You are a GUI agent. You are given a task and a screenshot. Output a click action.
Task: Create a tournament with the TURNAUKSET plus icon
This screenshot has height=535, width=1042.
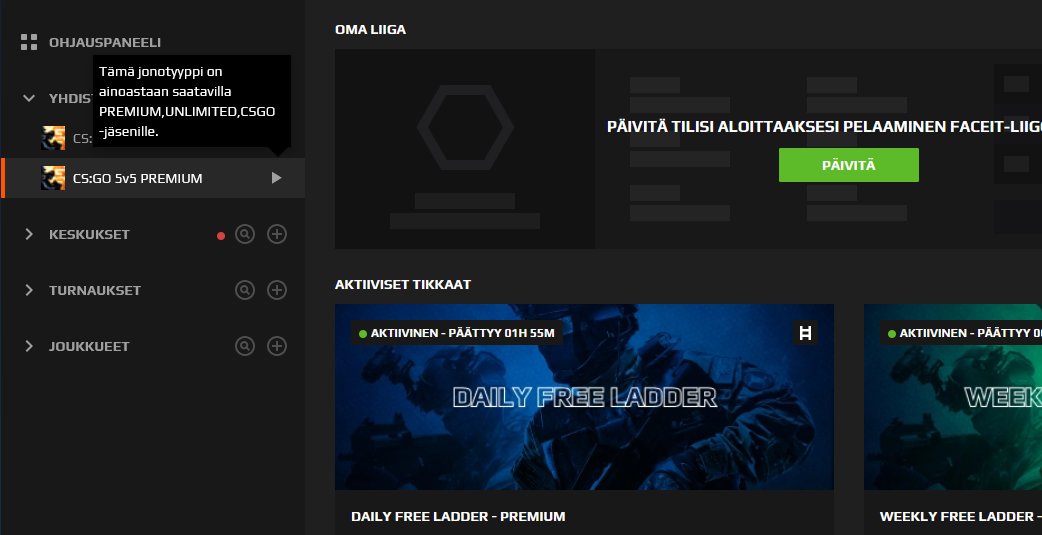(x=277, y=290)
